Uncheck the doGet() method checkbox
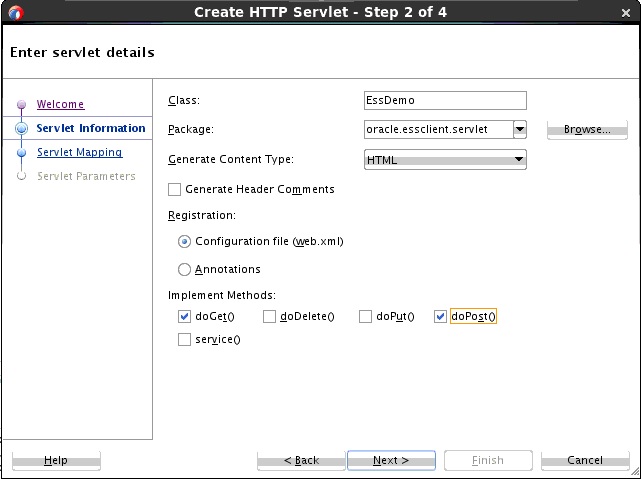 (x=184, y=316)
